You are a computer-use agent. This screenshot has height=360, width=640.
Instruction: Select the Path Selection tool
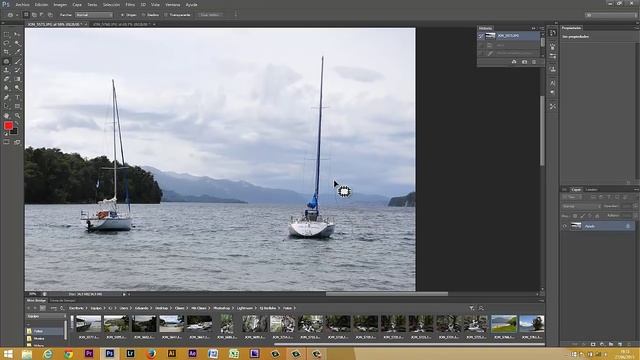(x=7, y=106)
